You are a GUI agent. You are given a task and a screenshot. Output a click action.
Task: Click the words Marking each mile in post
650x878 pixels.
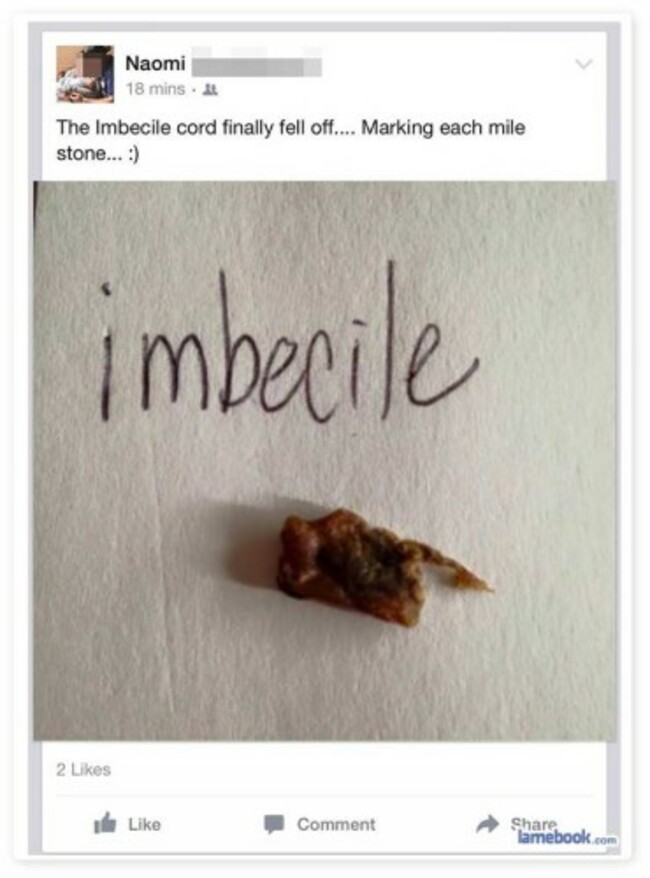(443, 128)
